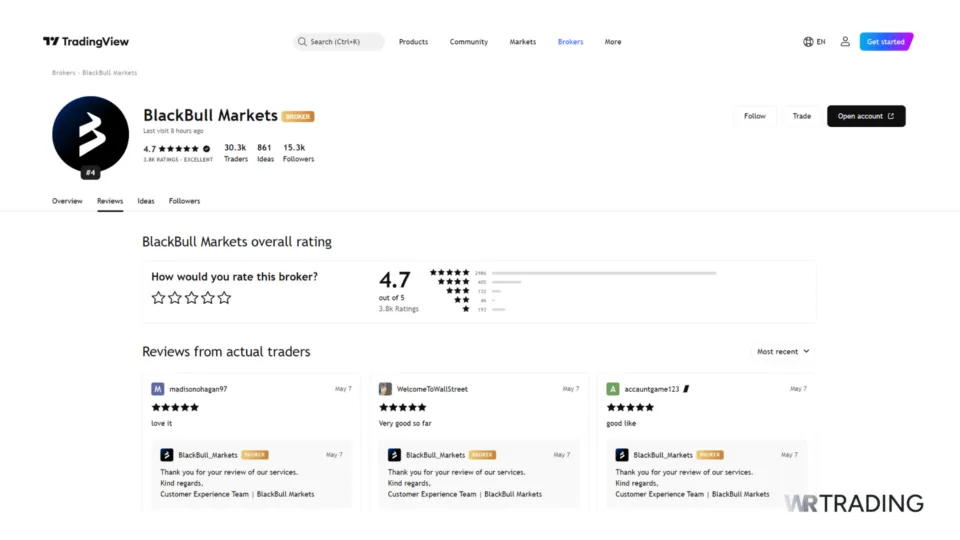This screenshot has width=960, height=540.
Task: Open the More menu in navigation
Action: pos(613,42)
